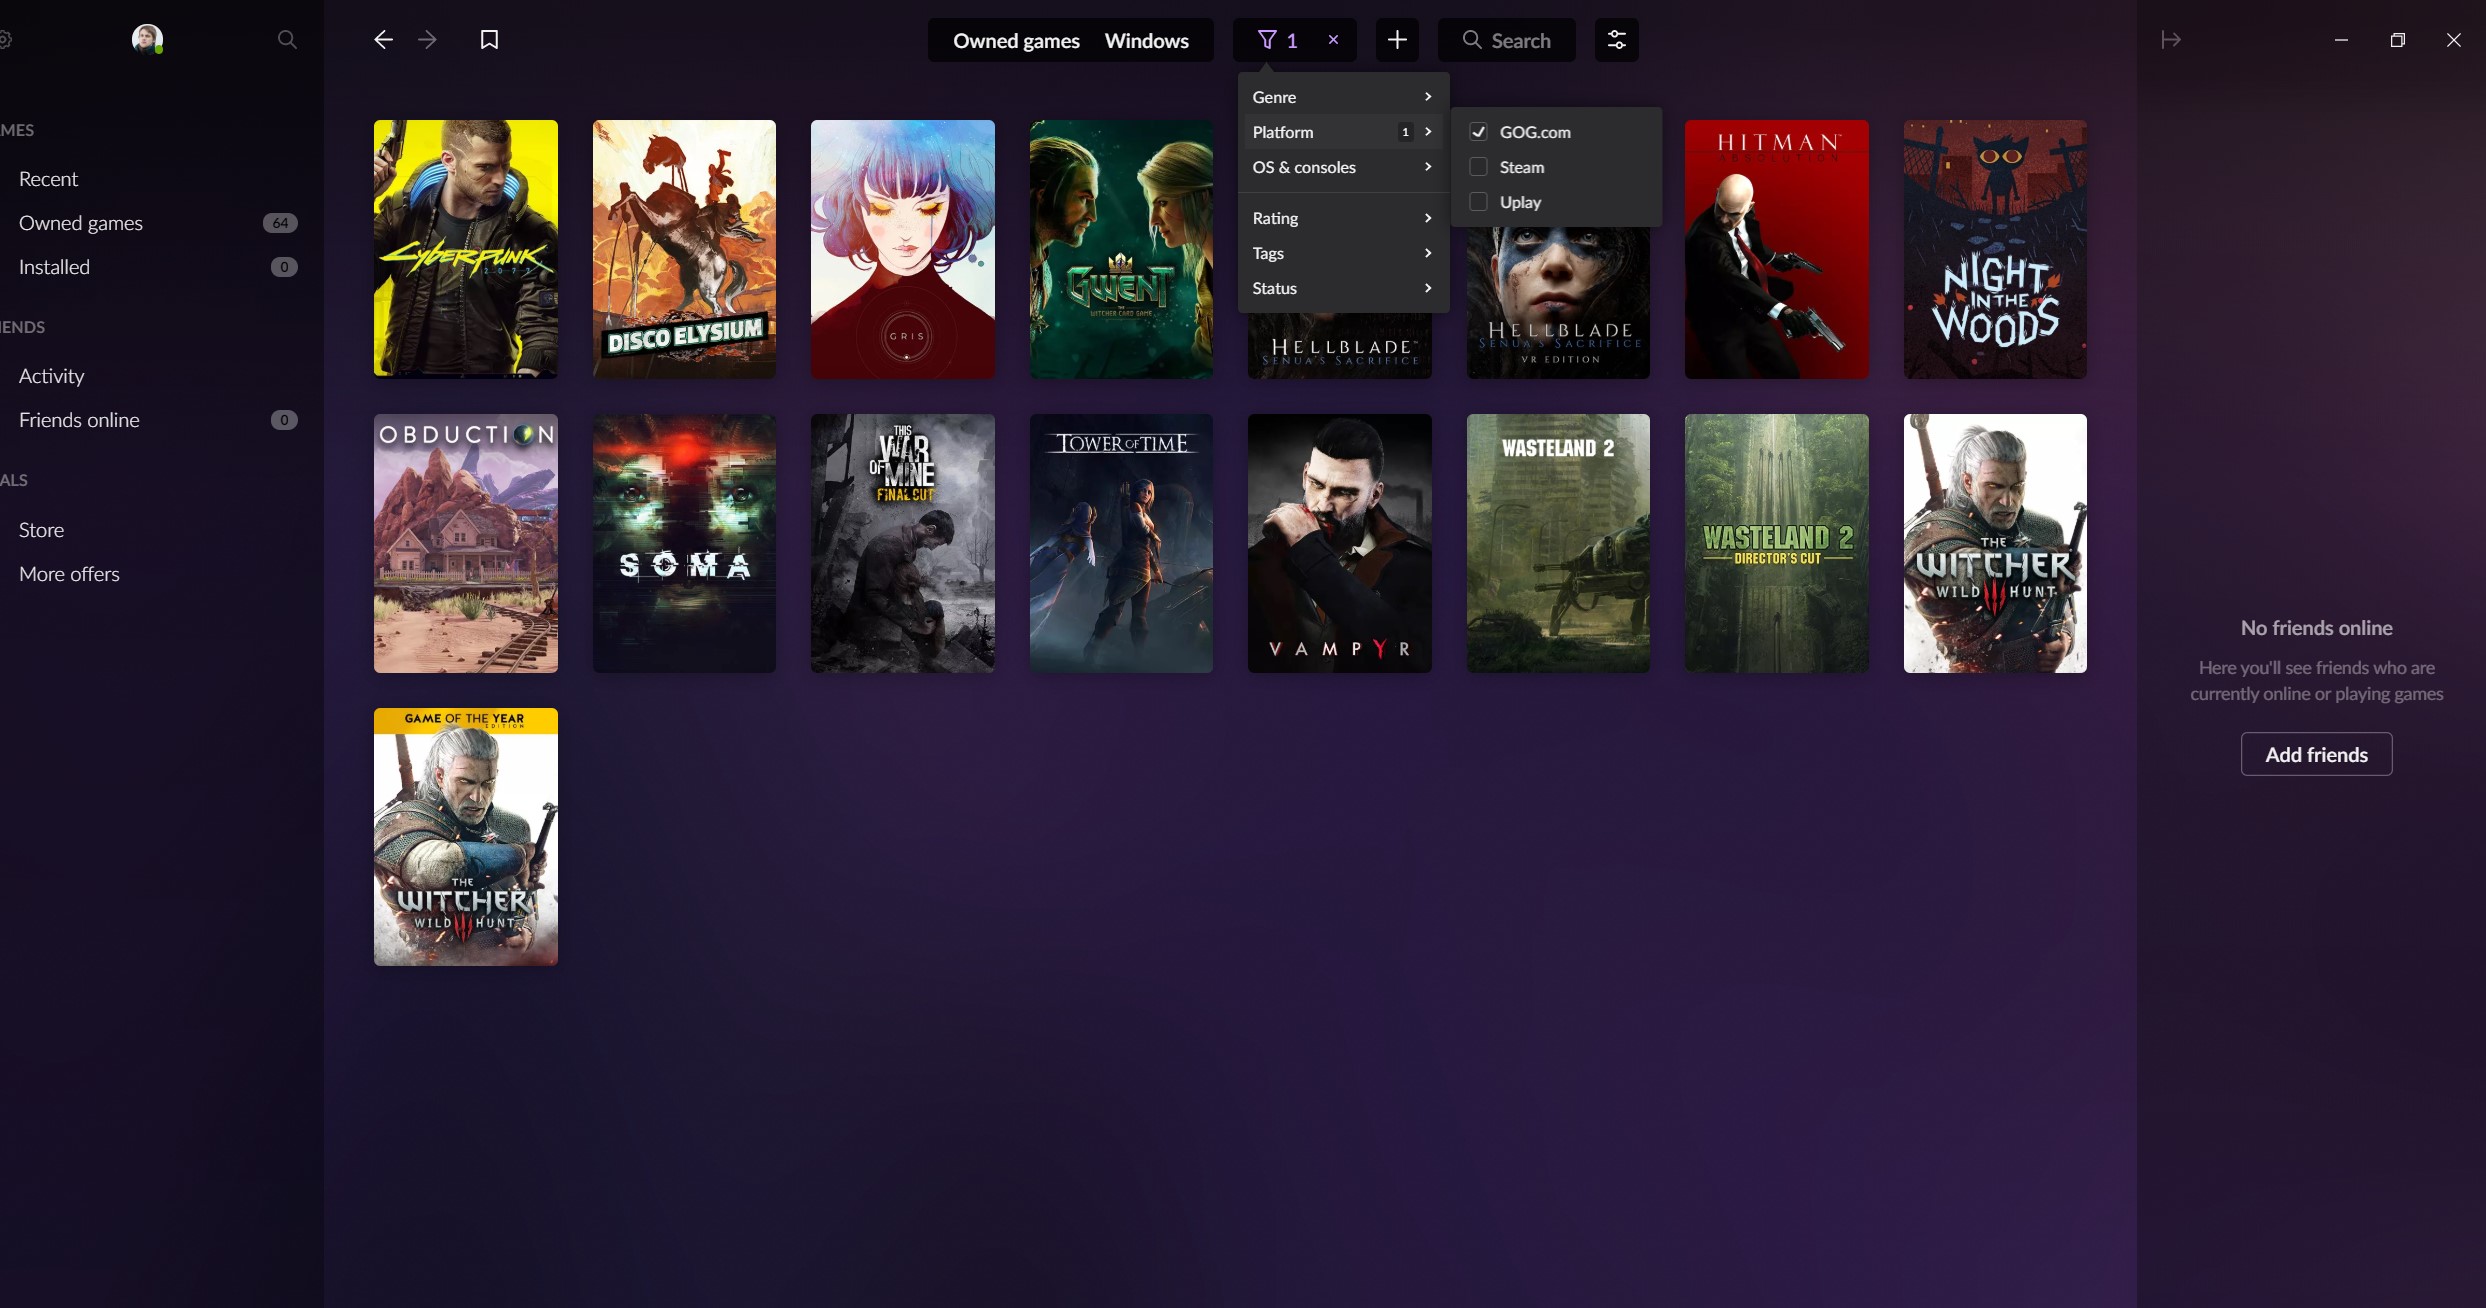
Task: Minimize the GOG Galaxy window
Action: click(2341, 40)
